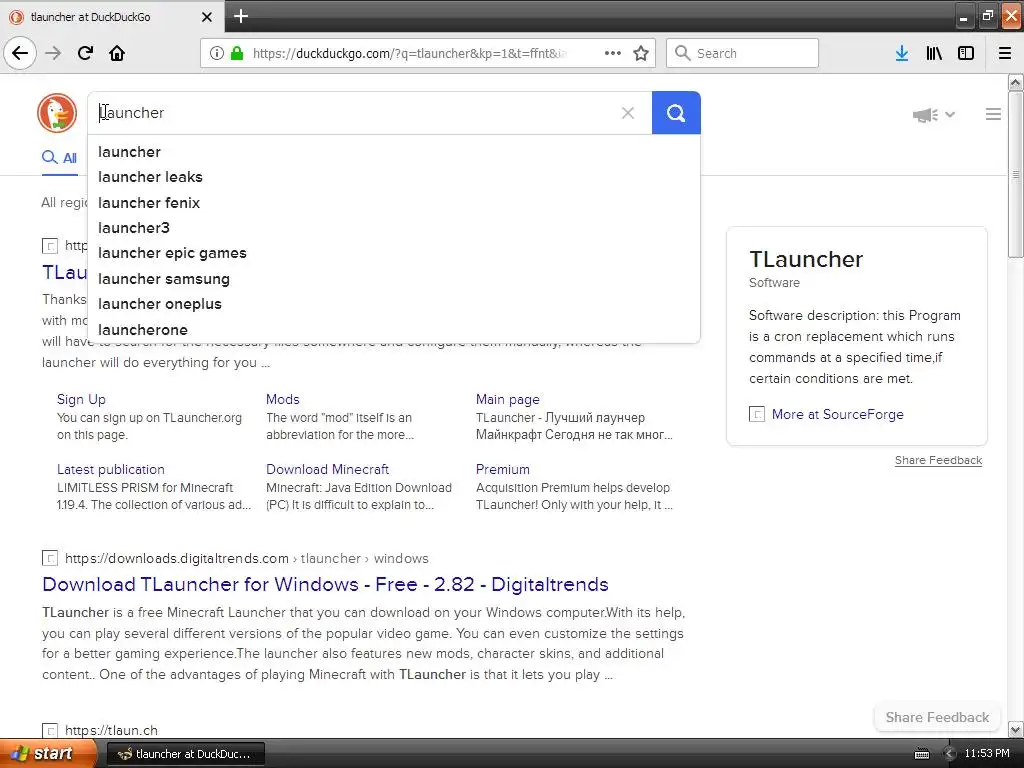The height and width of the screenshot is (768, 1024).
Task: Open the Premium sitelink
Action: (x=502, y=470)
